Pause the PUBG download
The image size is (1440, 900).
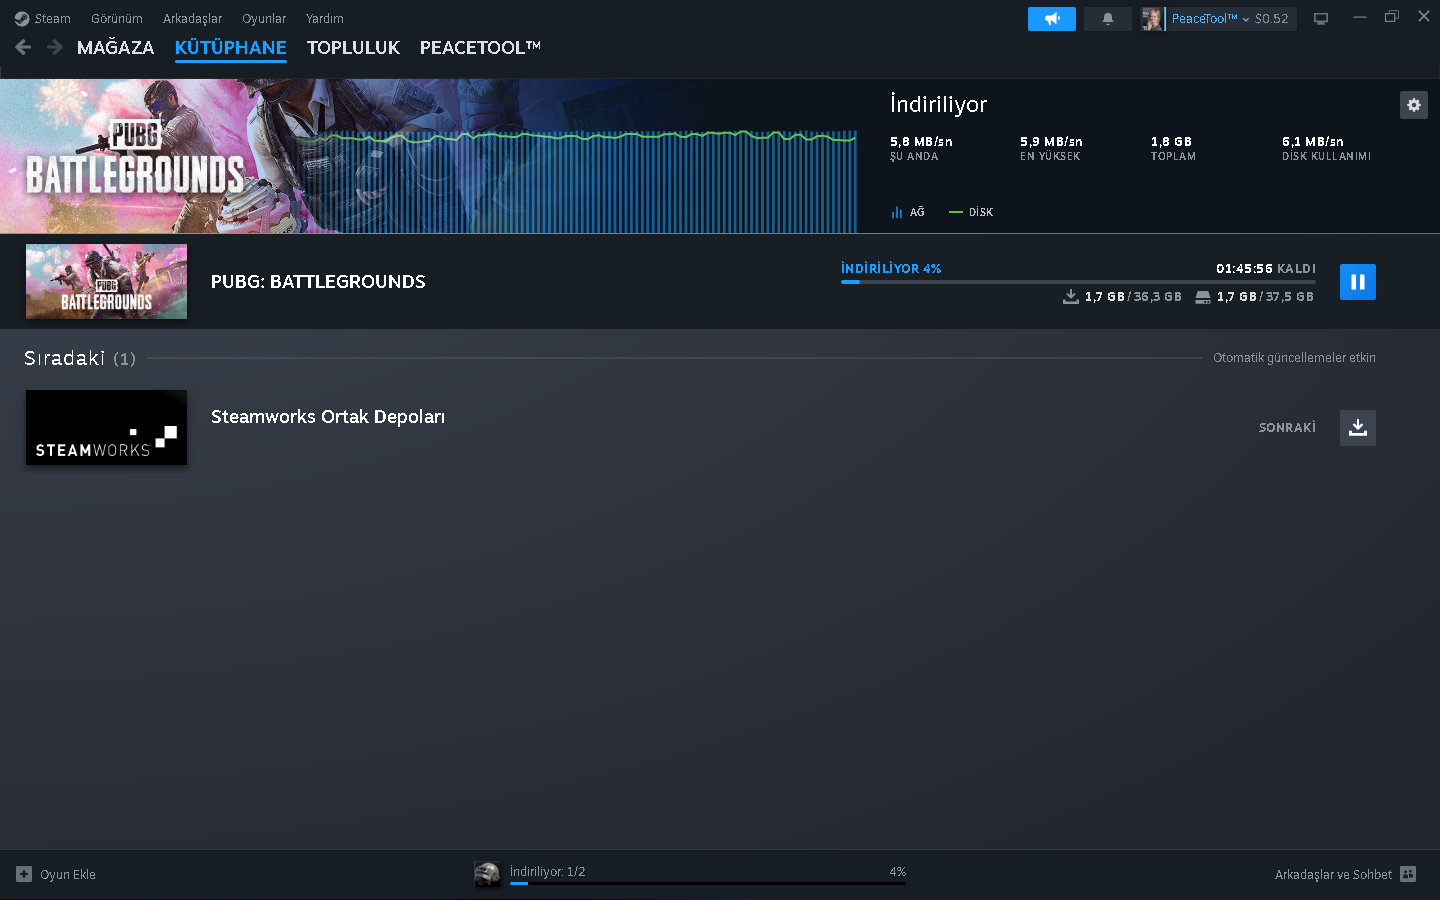coord(1358,282)
